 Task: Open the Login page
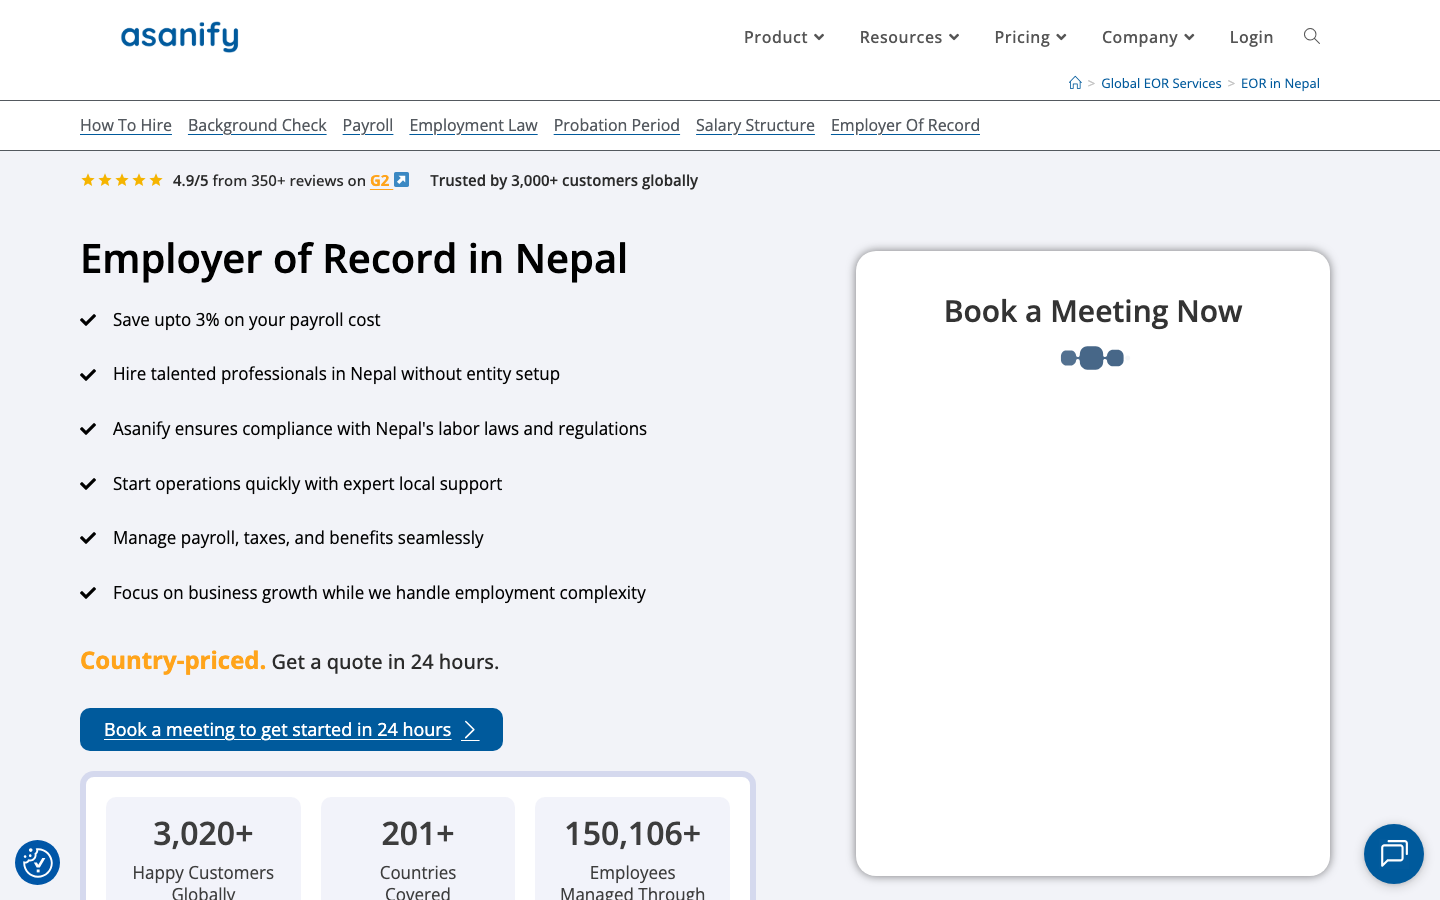[x=1251, y=37]
